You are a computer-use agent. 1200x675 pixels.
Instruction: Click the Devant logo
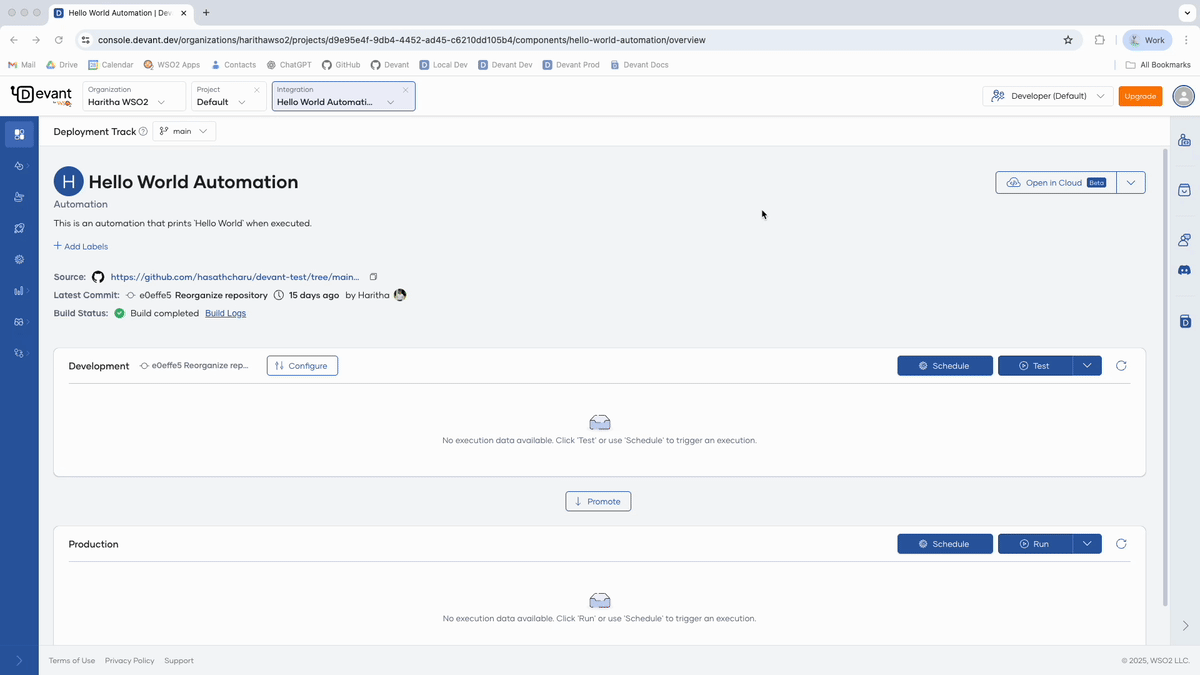point(41,95)
